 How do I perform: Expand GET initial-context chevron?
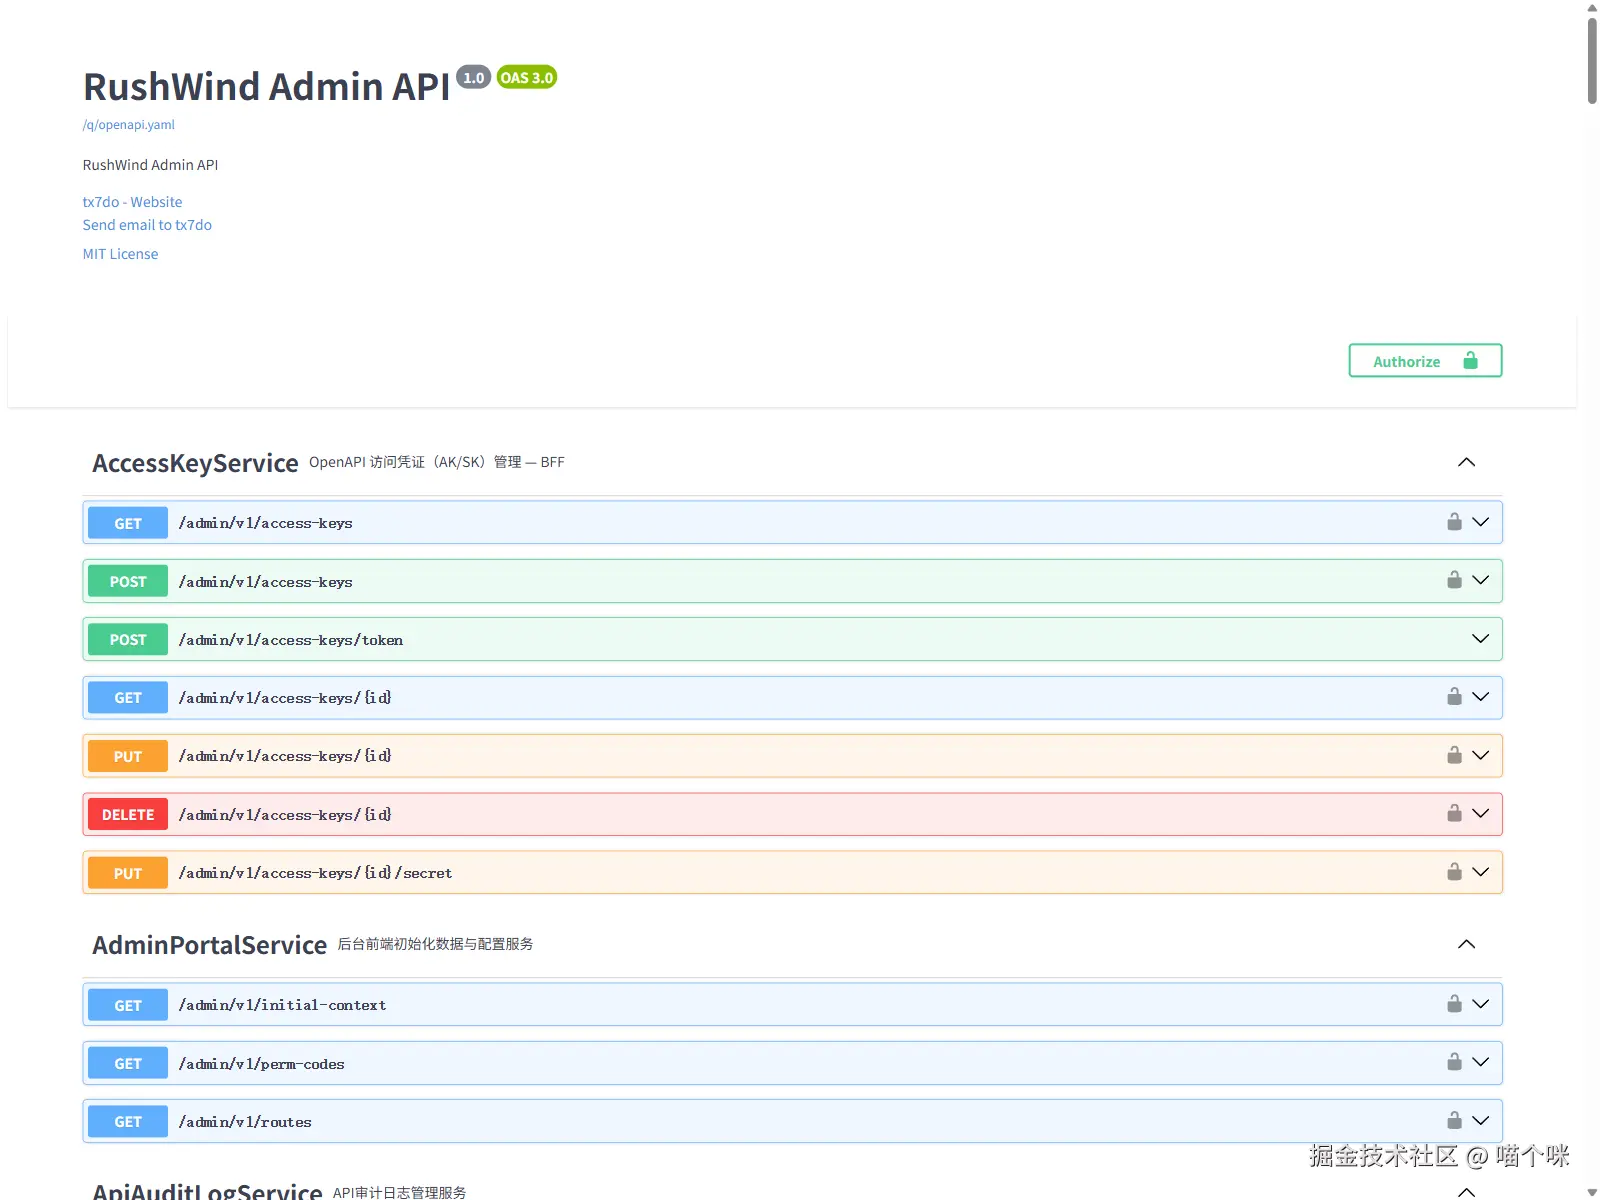click(1481, 1004)
